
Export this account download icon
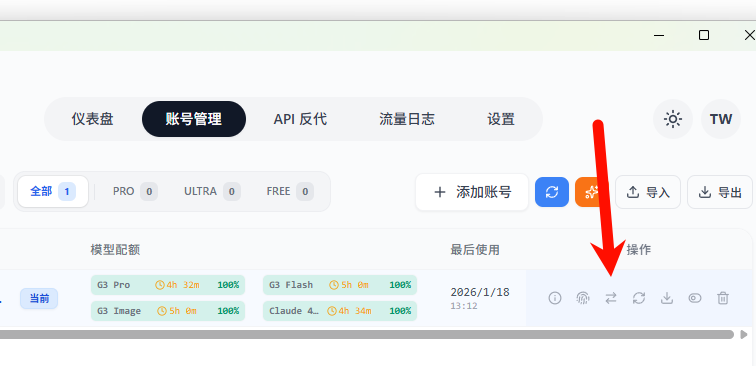pyautogui.click(x=667, y=298)
